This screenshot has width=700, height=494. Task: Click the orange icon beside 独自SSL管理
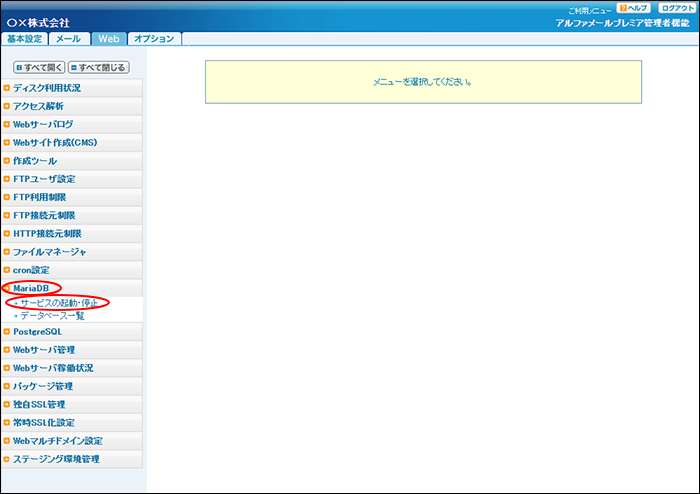(7, 405)
